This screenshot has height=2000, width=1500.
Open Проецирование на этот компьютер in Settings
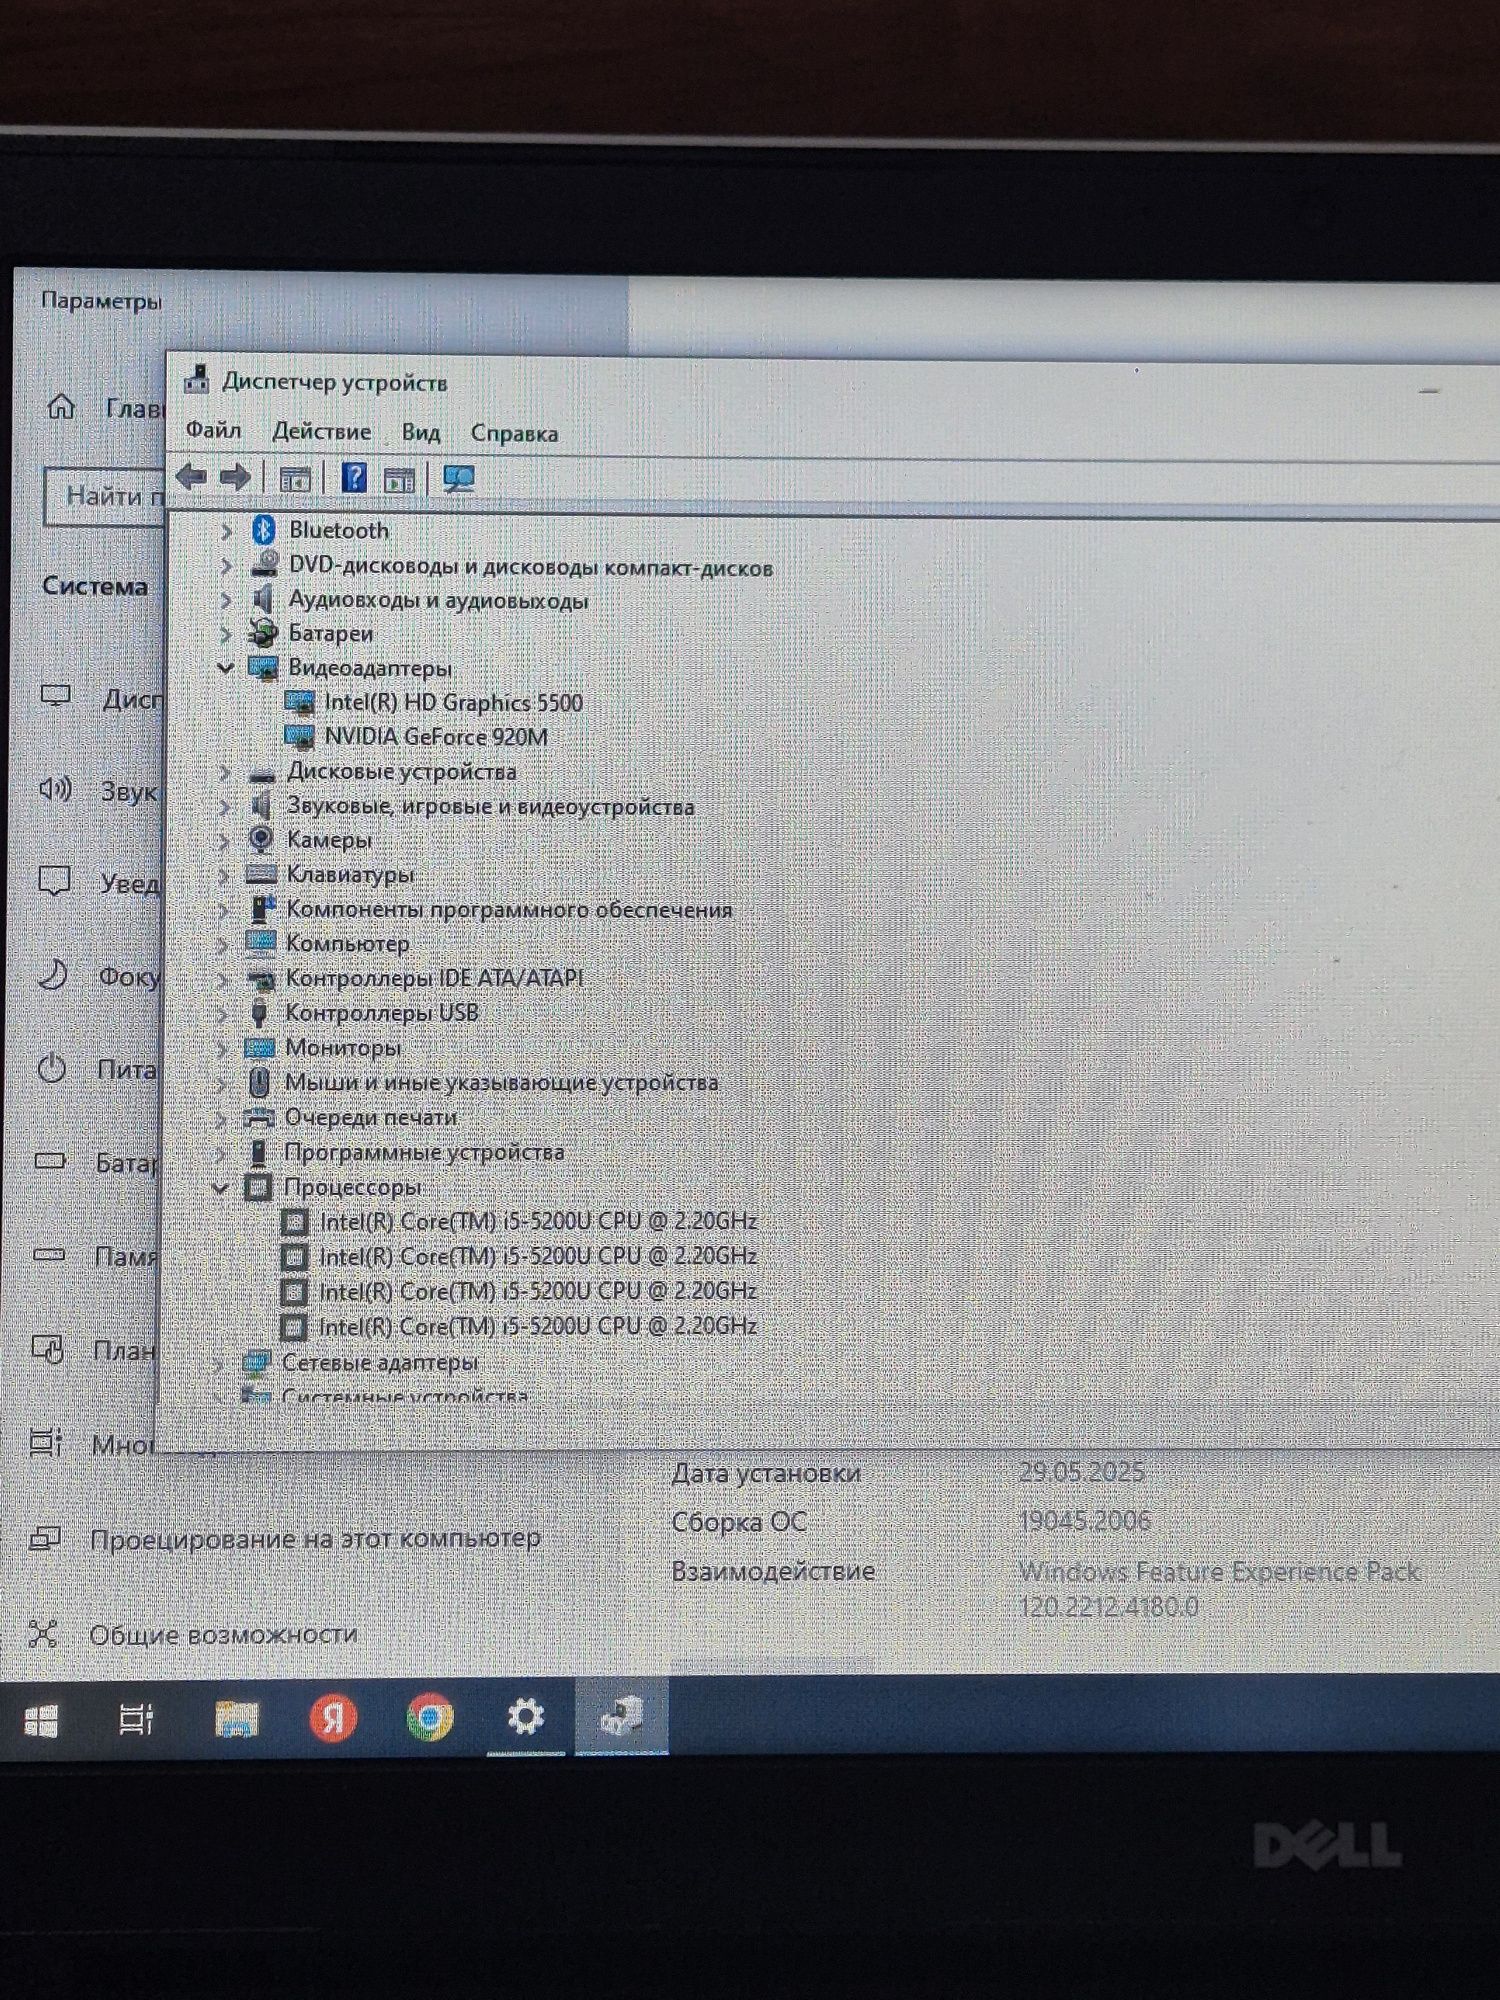(315, 1538)
